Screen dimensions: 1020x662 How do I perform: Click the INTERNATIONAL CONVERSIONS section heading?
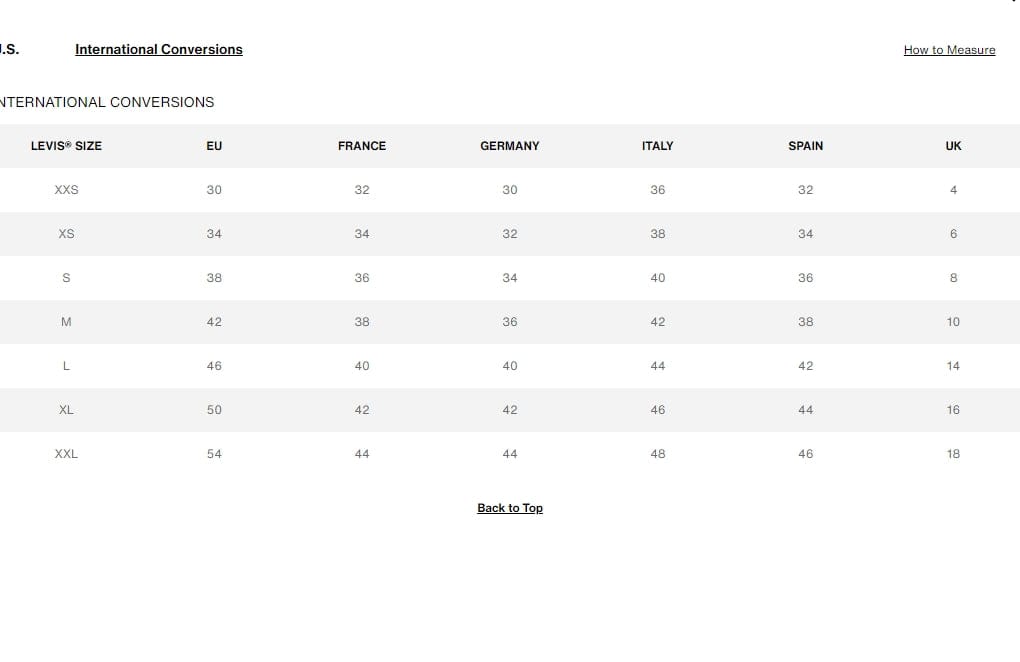(107, 102)
